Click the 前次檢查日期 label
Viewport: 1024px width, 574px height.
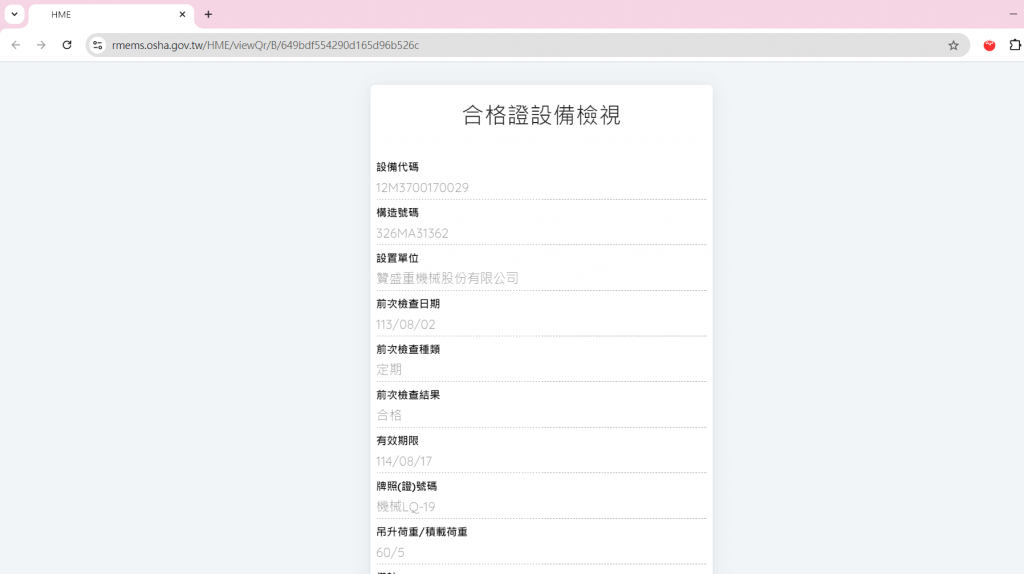pos(408,304)
